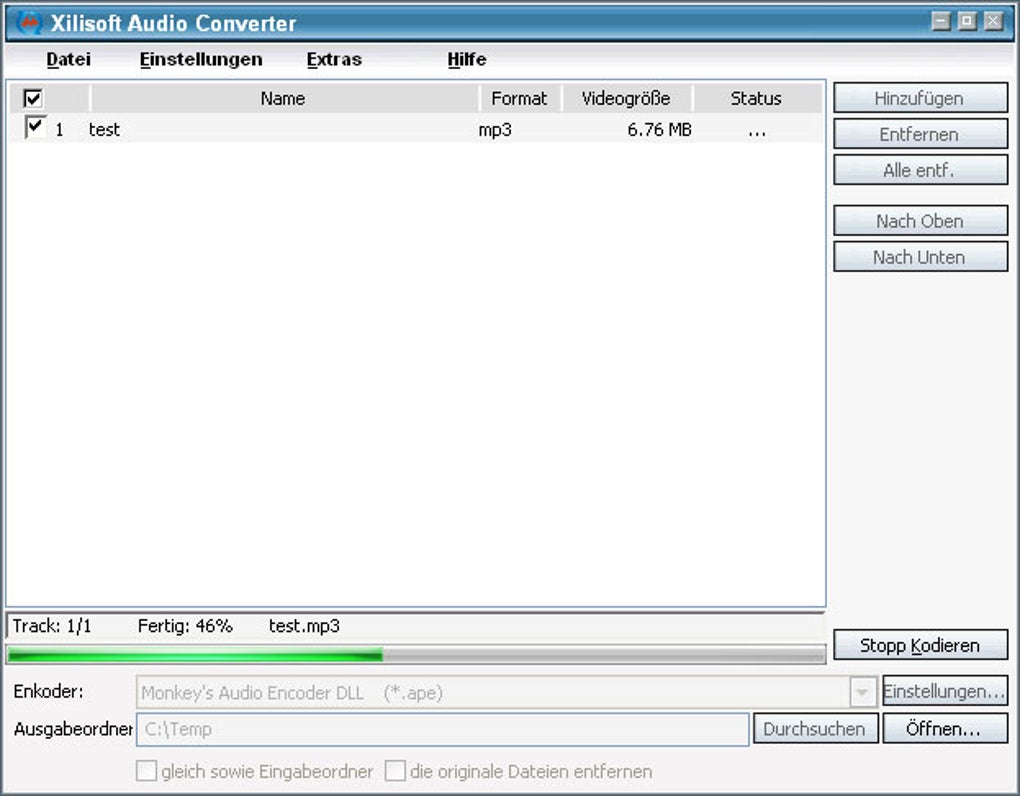Open the Enkoder dropdown list

click(x=863, y=690)
